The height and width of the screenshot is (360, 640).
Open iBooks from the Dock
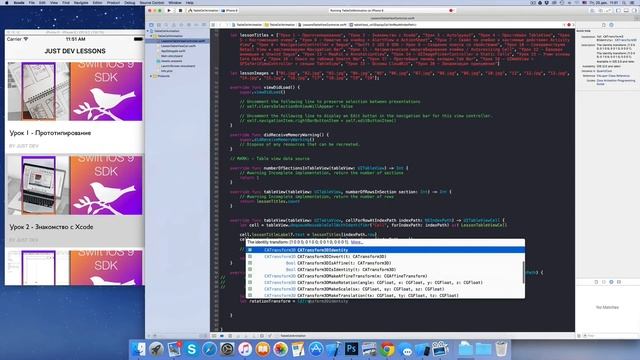tap(262, 349)
